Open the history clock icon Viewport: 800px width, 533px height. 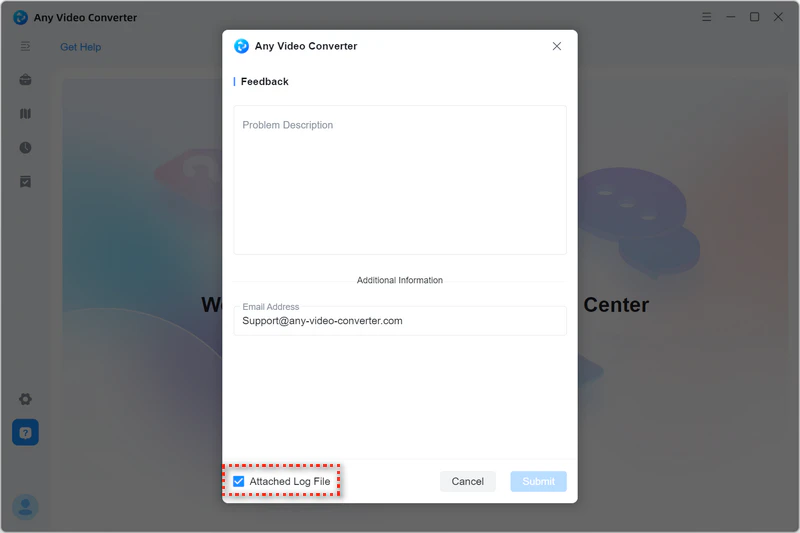[x=26, y=148]
